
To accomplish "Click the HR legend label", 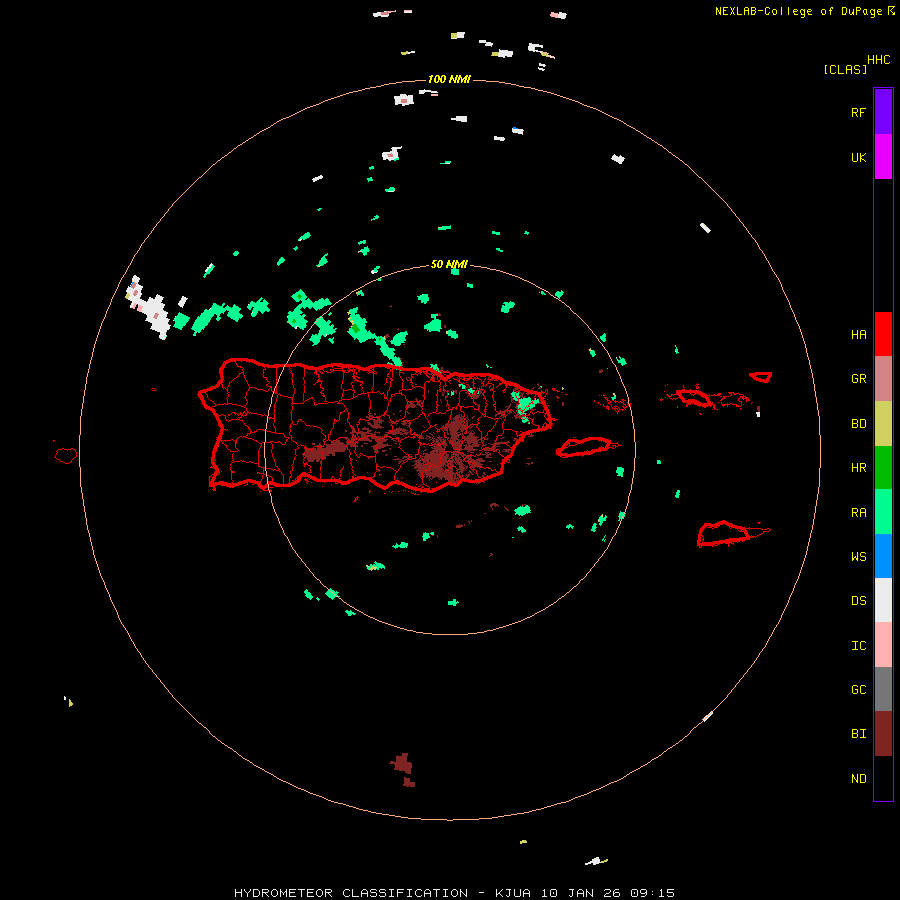I will pos(858,468).
